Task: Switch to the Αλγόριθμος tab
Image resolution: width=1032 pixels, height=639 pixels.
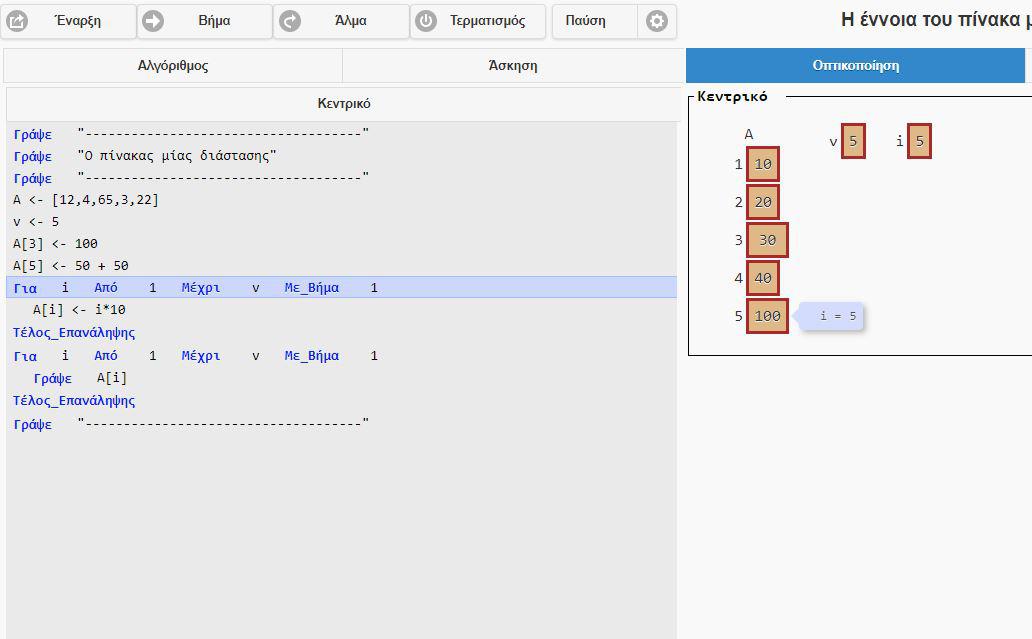Action: pos(173,65)
